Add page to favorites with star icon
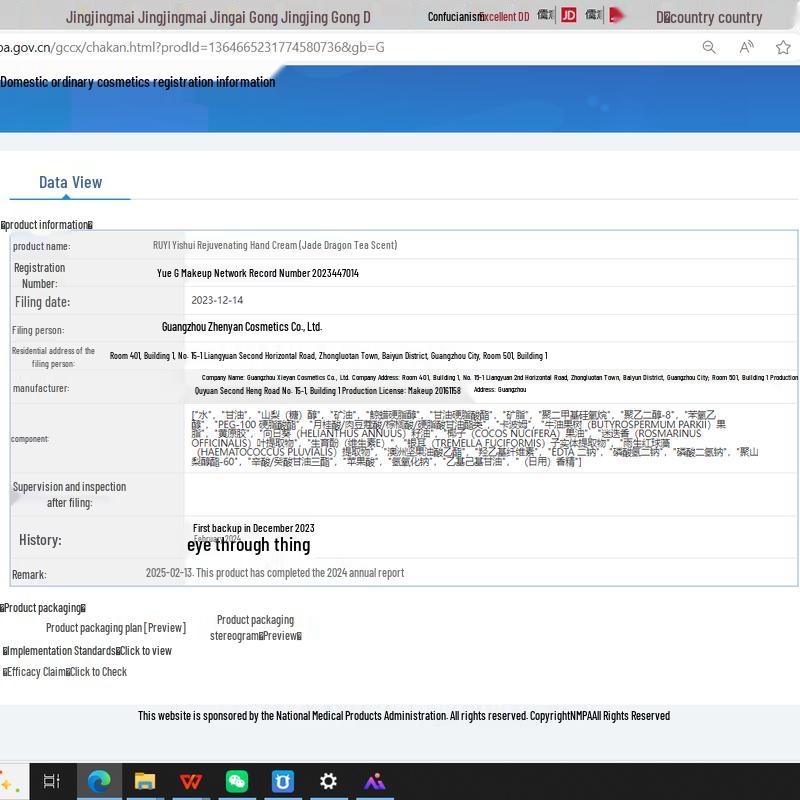The image size is (800, 800). point(783,47)
